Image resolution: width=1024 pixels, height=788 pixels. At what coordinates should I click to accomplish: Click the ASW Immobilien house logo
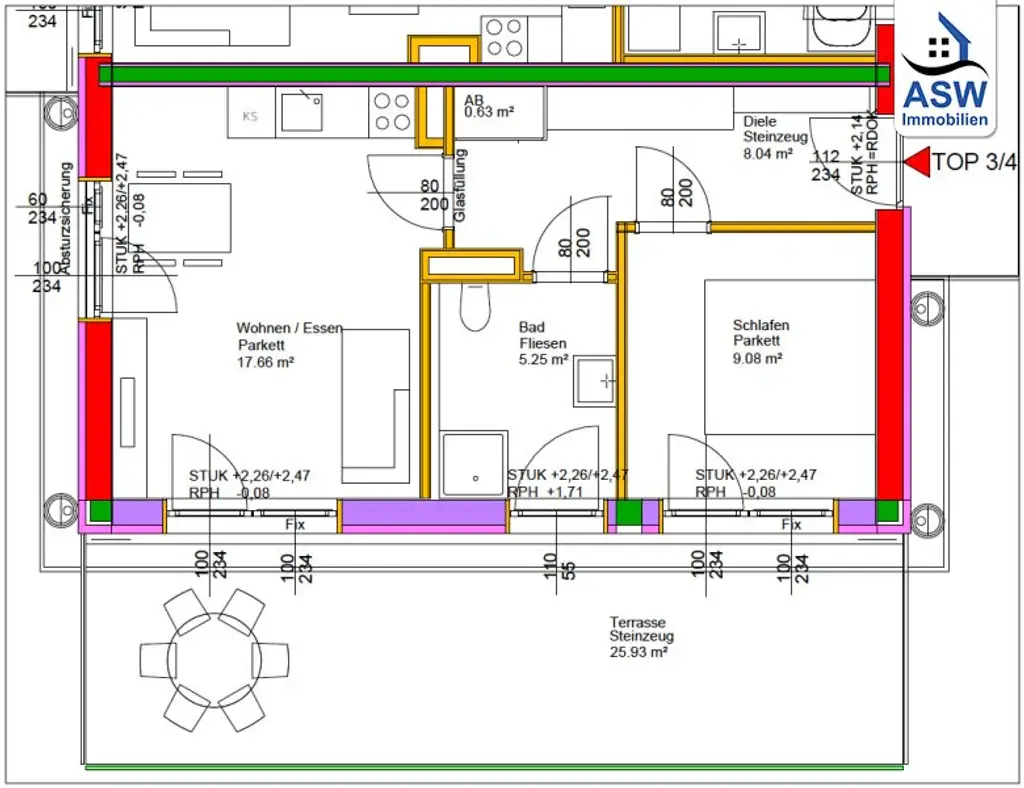point(944,45)
